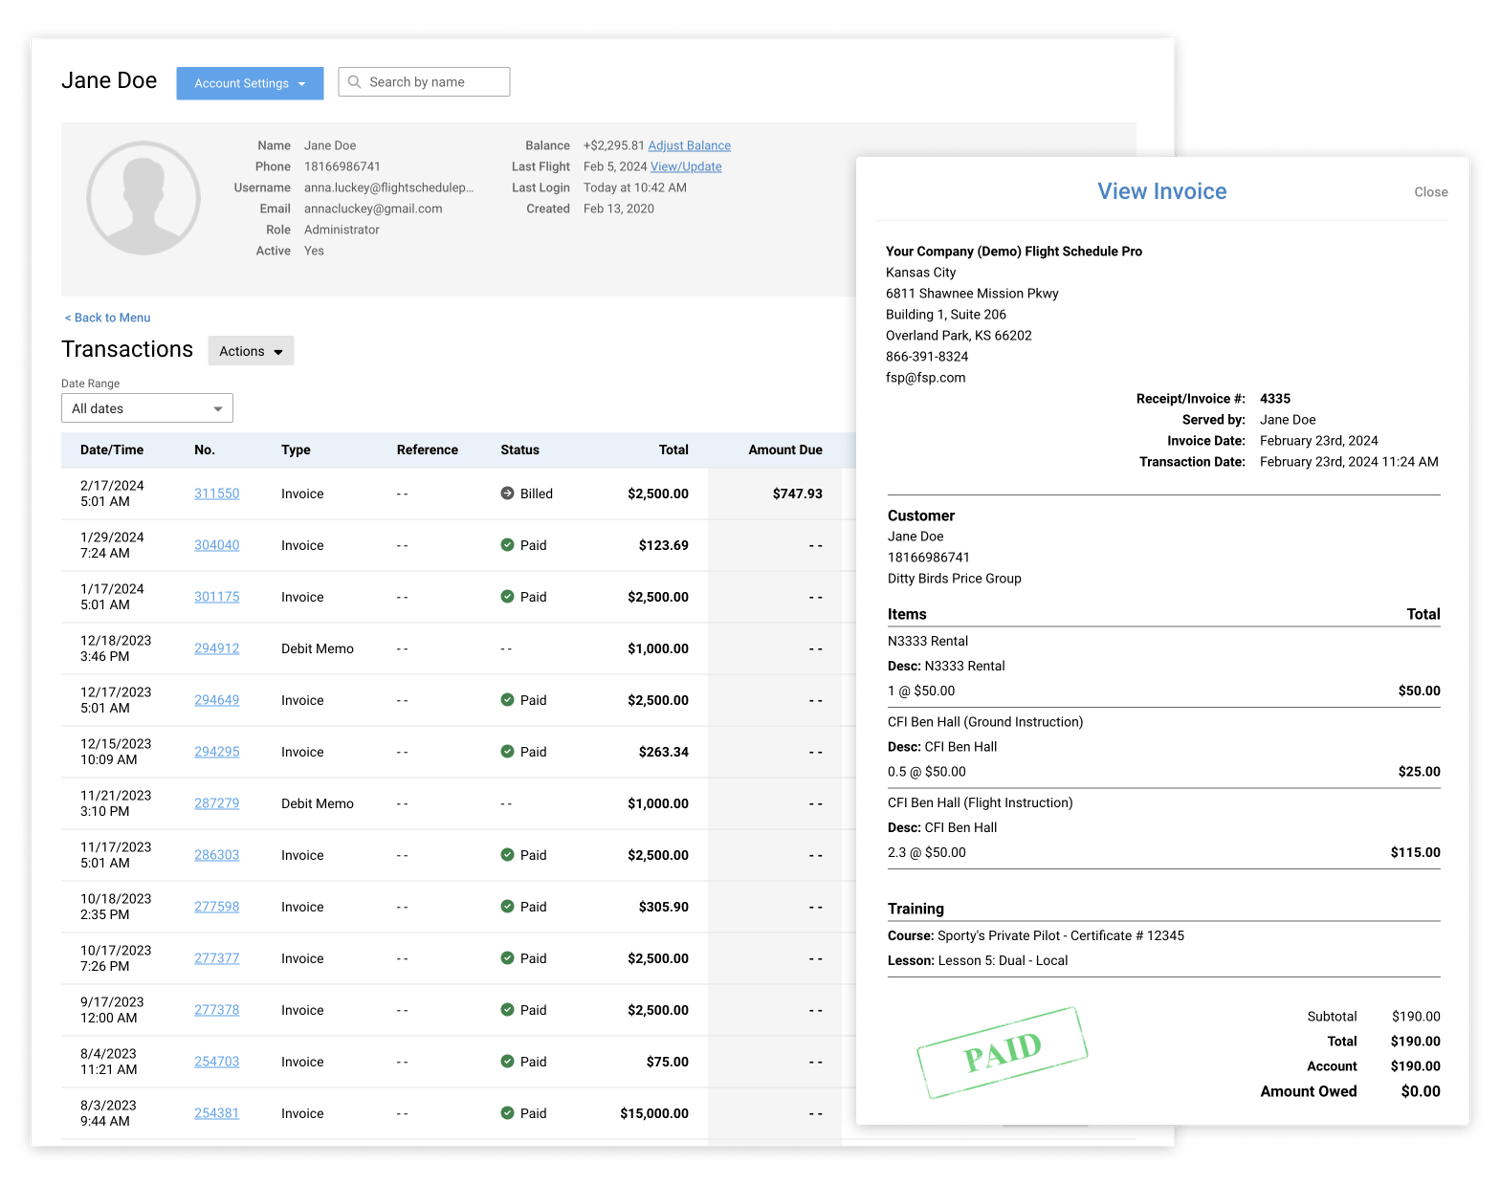
Task: Expand the Transactions Actions menu
Action: 251,351
